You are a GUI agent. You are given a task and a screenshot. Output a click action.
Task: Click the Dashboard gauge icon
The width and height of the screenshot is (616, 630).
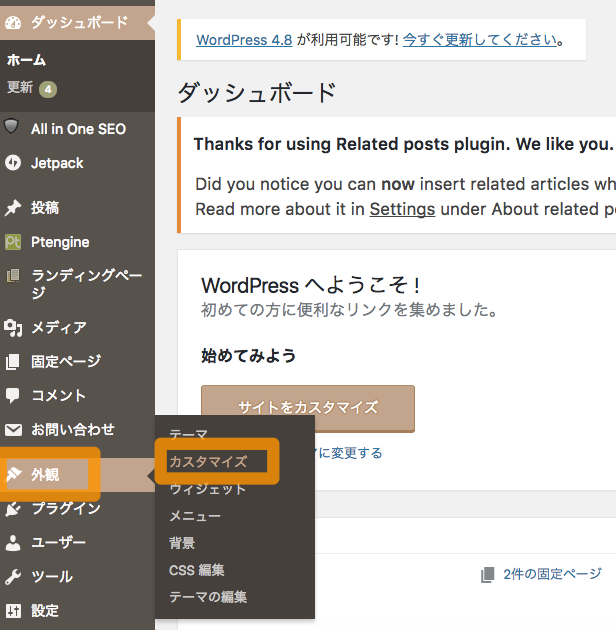pos(13,22)
